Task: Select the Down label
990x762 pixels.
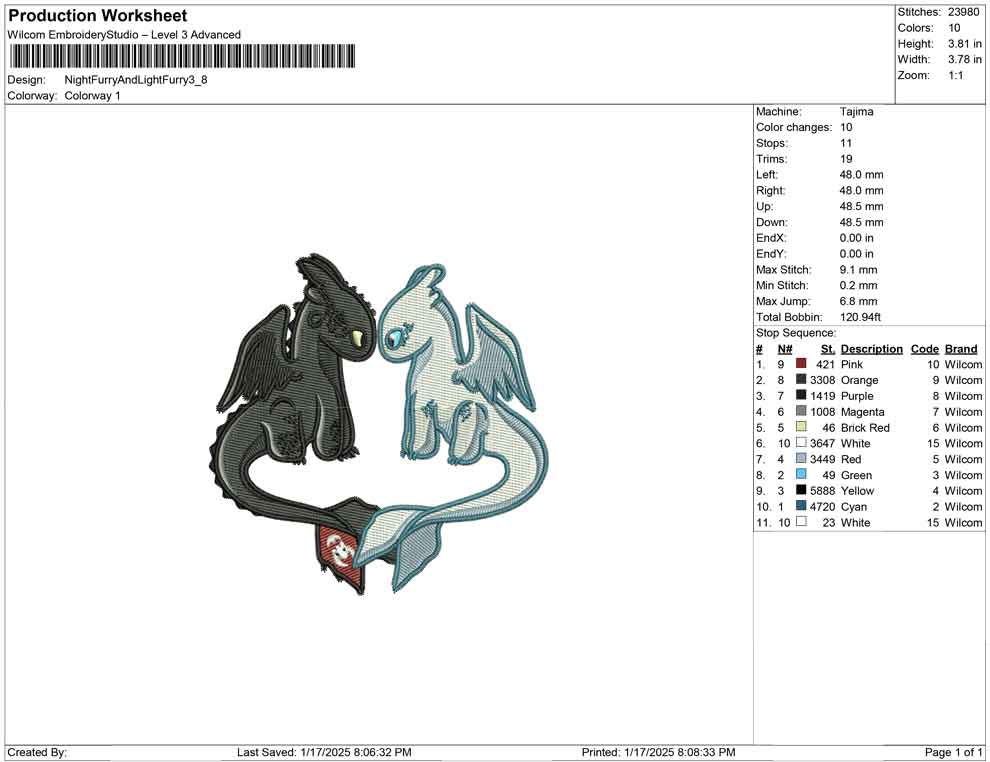Action: tap(772, 222)
